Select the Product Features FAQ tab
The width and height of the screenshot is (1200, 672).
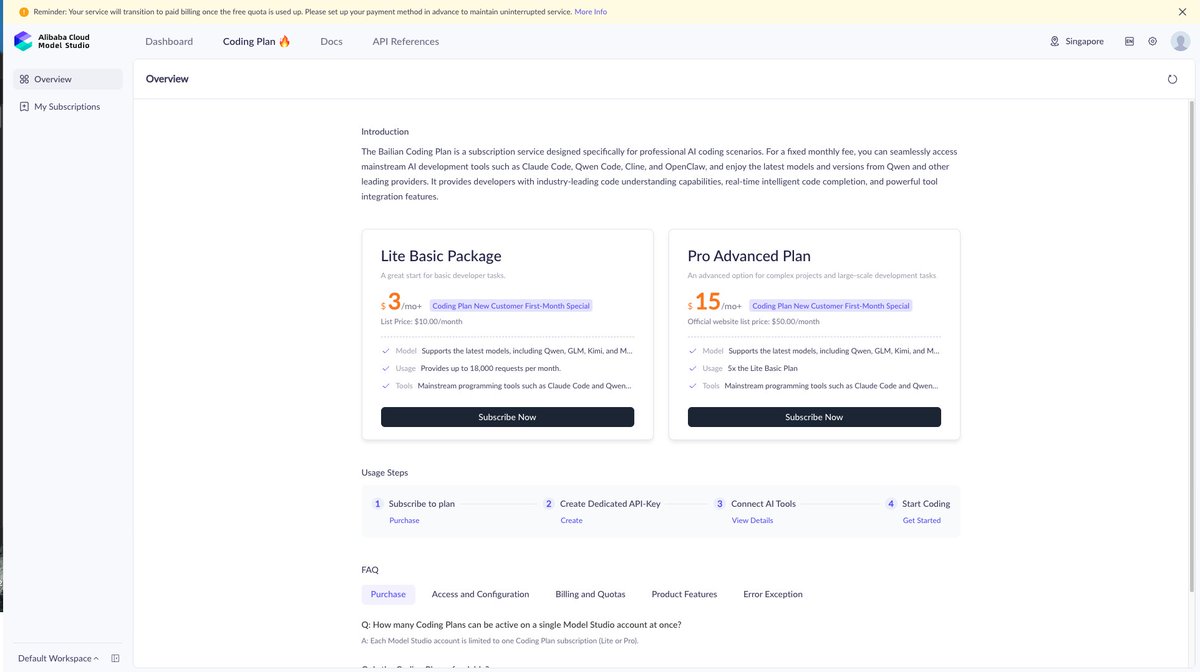(x=684, y=594)
